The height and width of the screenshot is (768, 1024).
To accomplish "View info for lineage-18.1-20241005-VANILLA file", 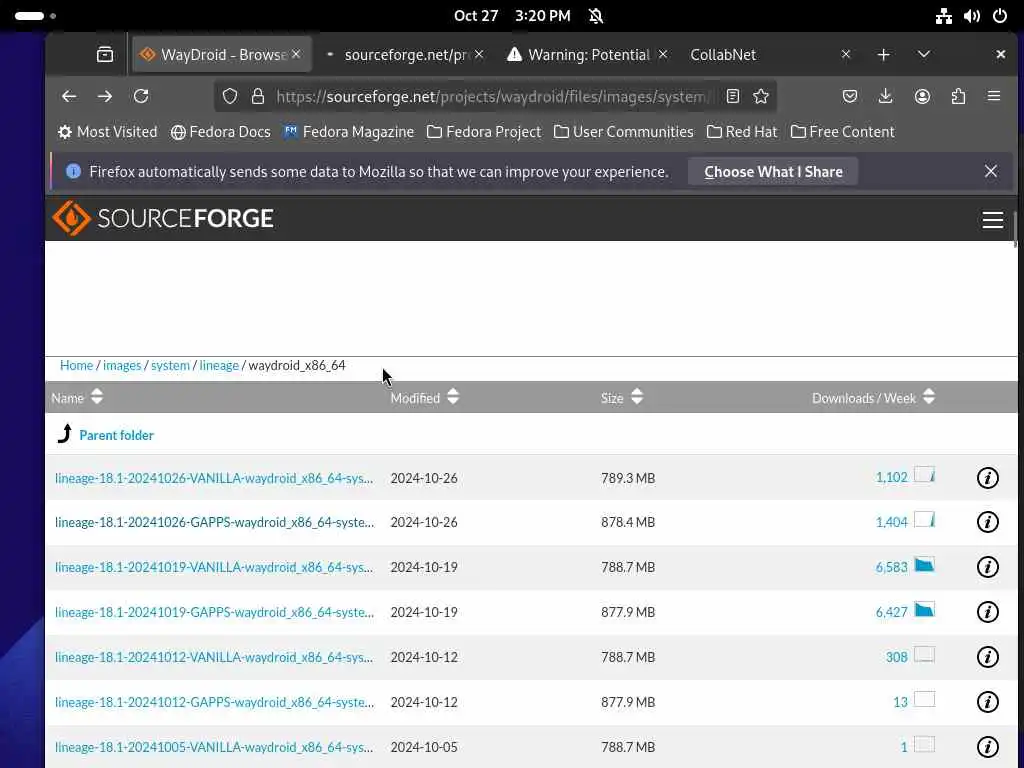I will (x=987, y=746).
